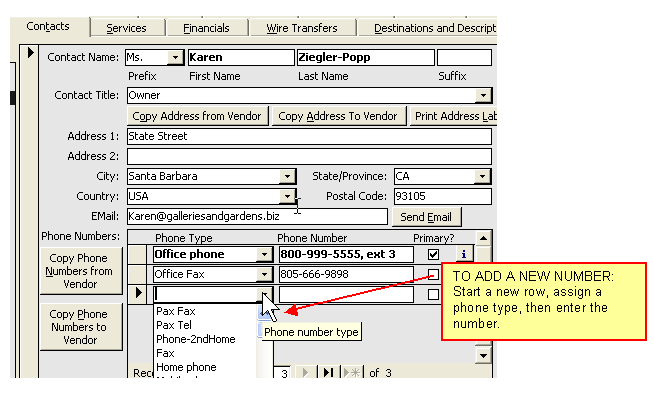Click the empty Address 2 field

[x=309, y=156]
